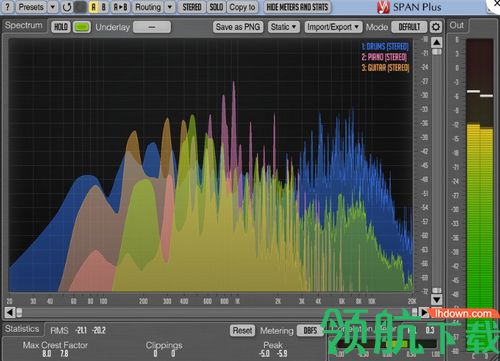Open the Underlay selector

tap(152, 27)
